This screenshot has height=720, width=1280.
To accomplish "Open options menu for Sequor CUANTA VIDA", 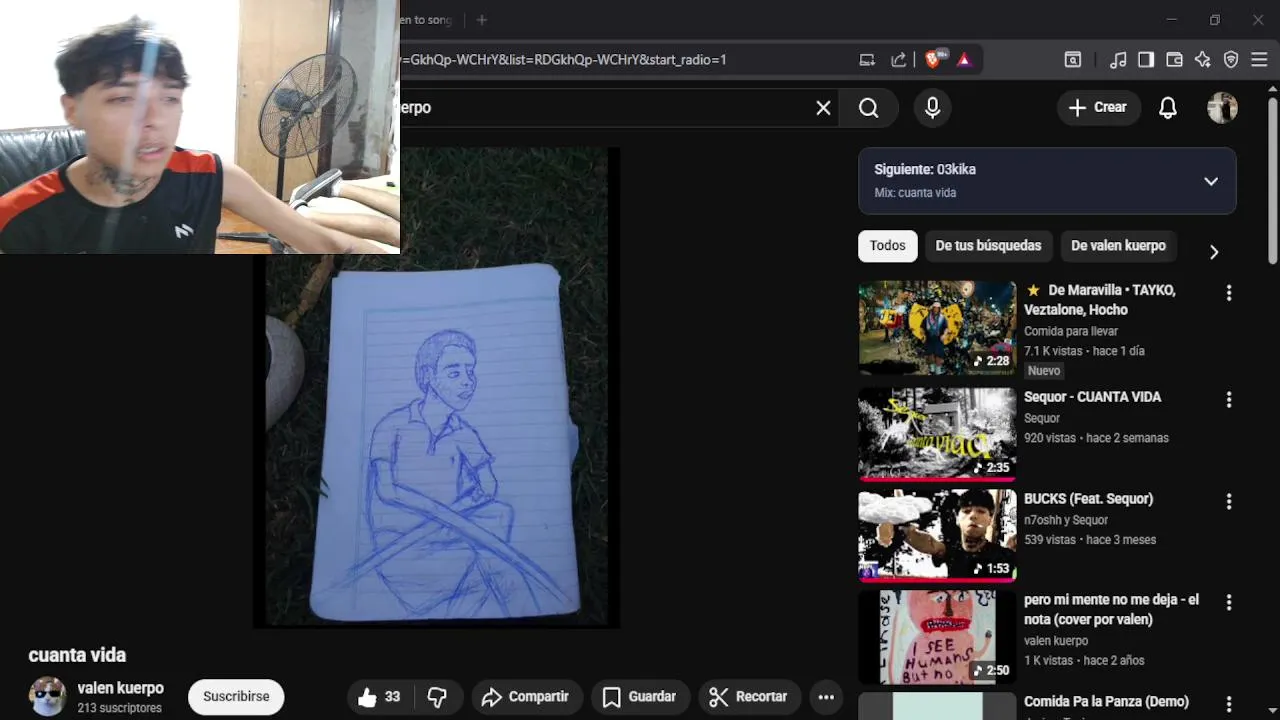I will [1229, 399].
